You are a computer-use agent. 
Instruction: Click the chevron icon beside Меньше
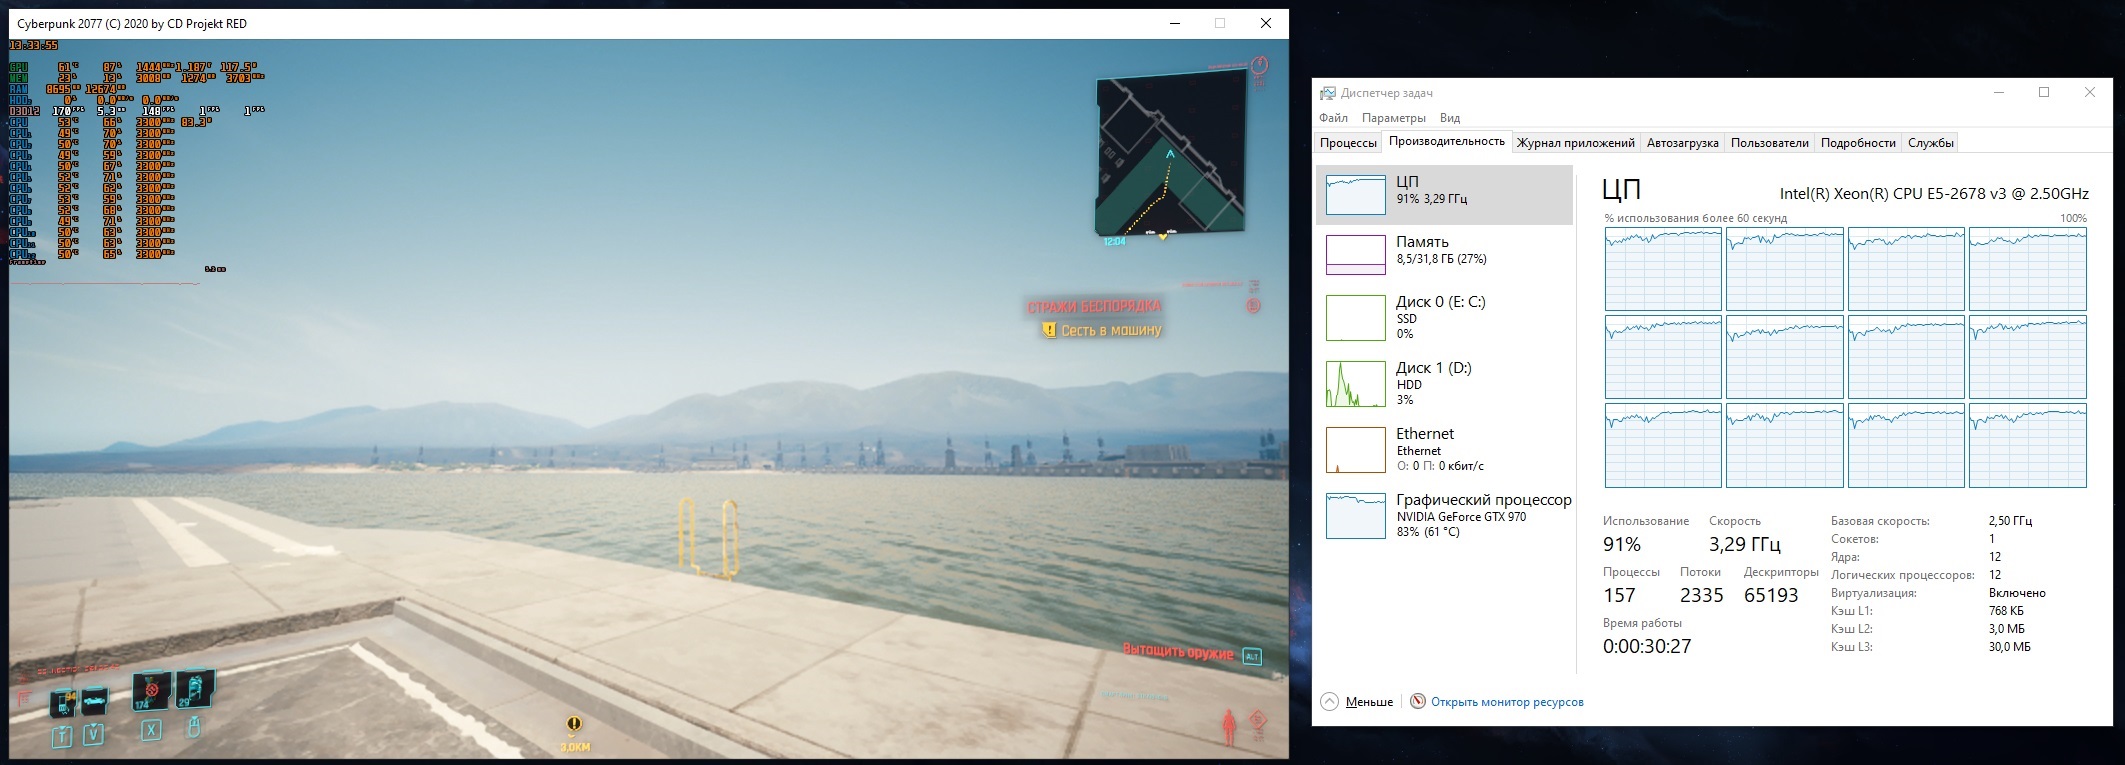[x=1330, y=702]
